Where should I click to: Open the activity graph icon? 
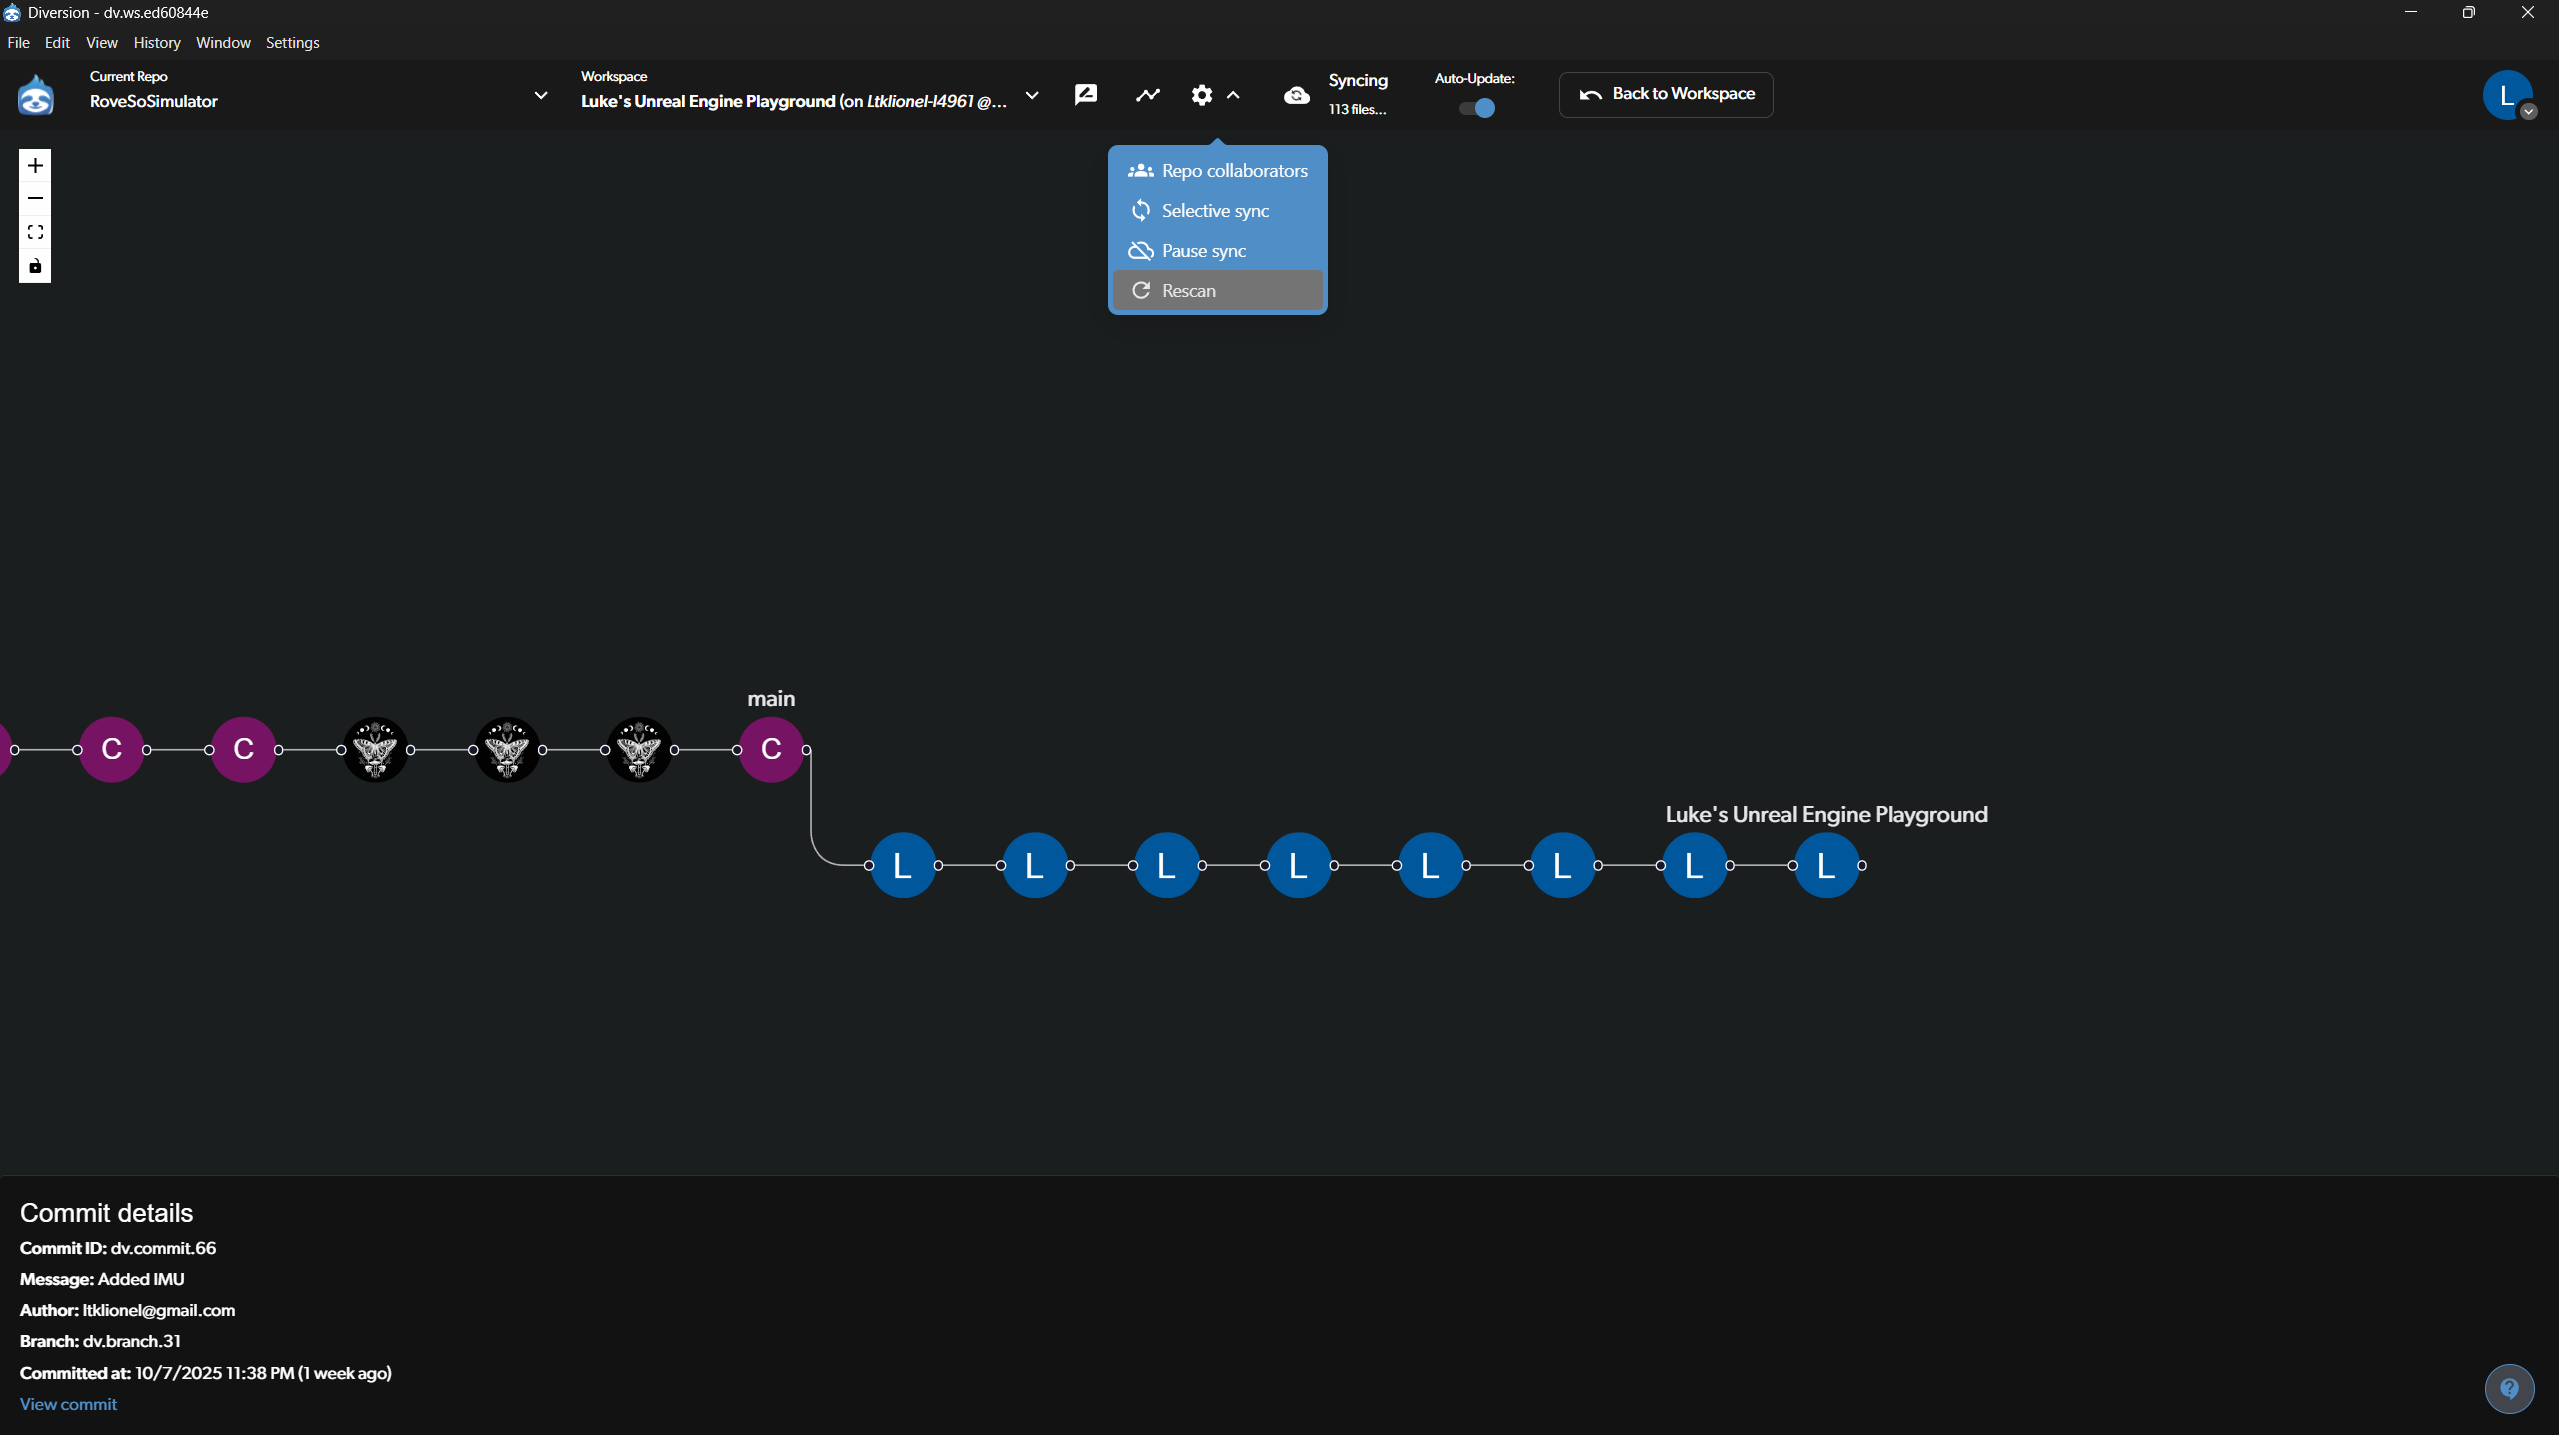(x=1148, y=95)
